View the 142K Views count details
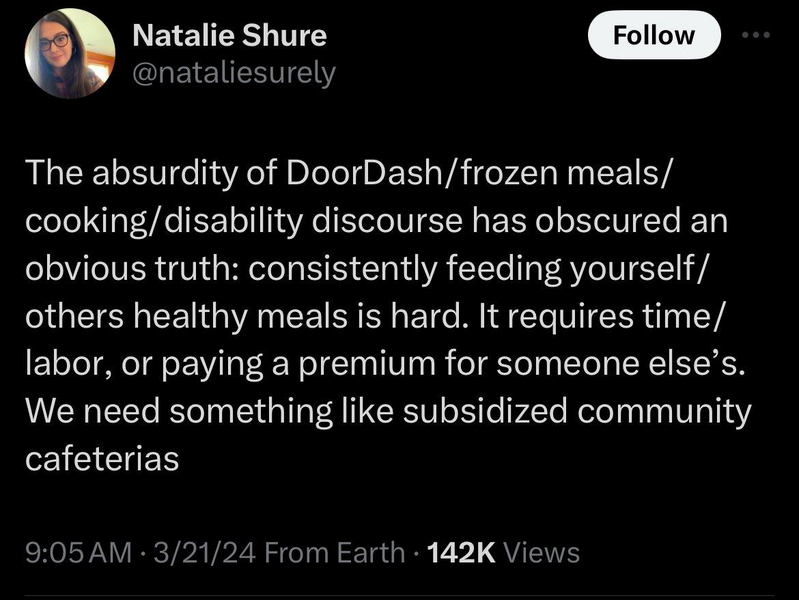Viewport: 799px width, 600px height. tap(503, 553)
